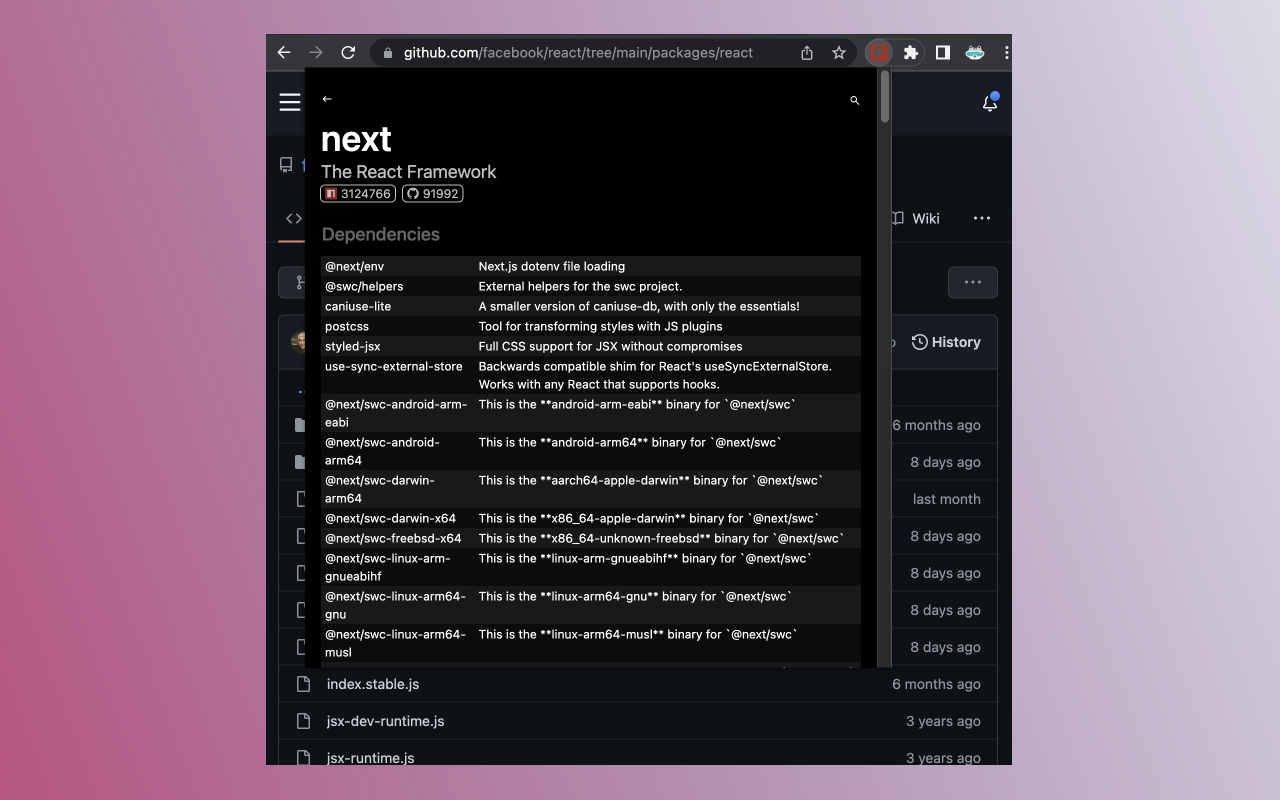1280x800 pixels.
Task: Bookmark page with the star icon
Action: pyautogui.click(x=839, y=53)
